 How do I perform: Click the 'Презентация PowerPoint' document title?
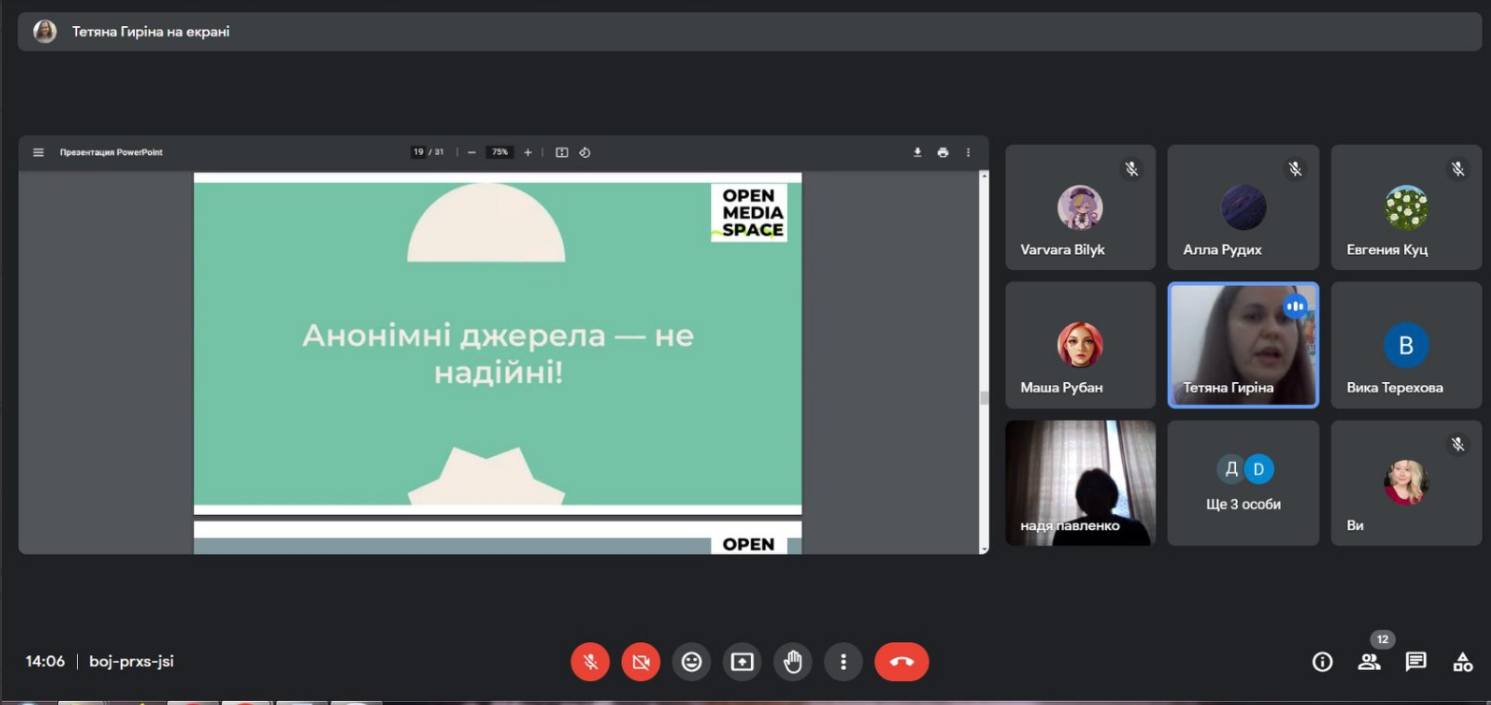click(111, 152)
